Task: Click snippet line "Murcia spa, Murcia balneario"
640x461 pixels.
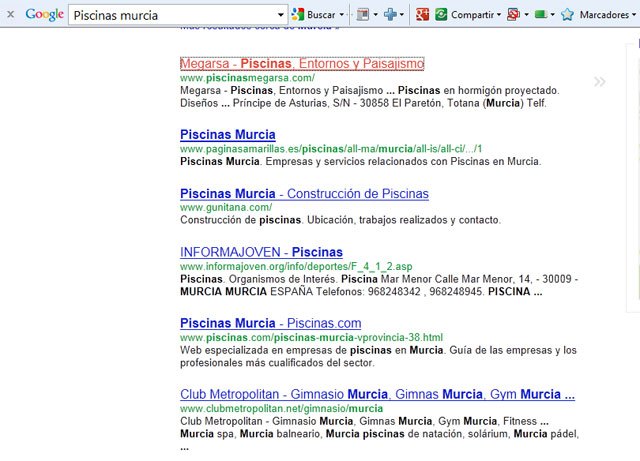Action: point(380,434)
